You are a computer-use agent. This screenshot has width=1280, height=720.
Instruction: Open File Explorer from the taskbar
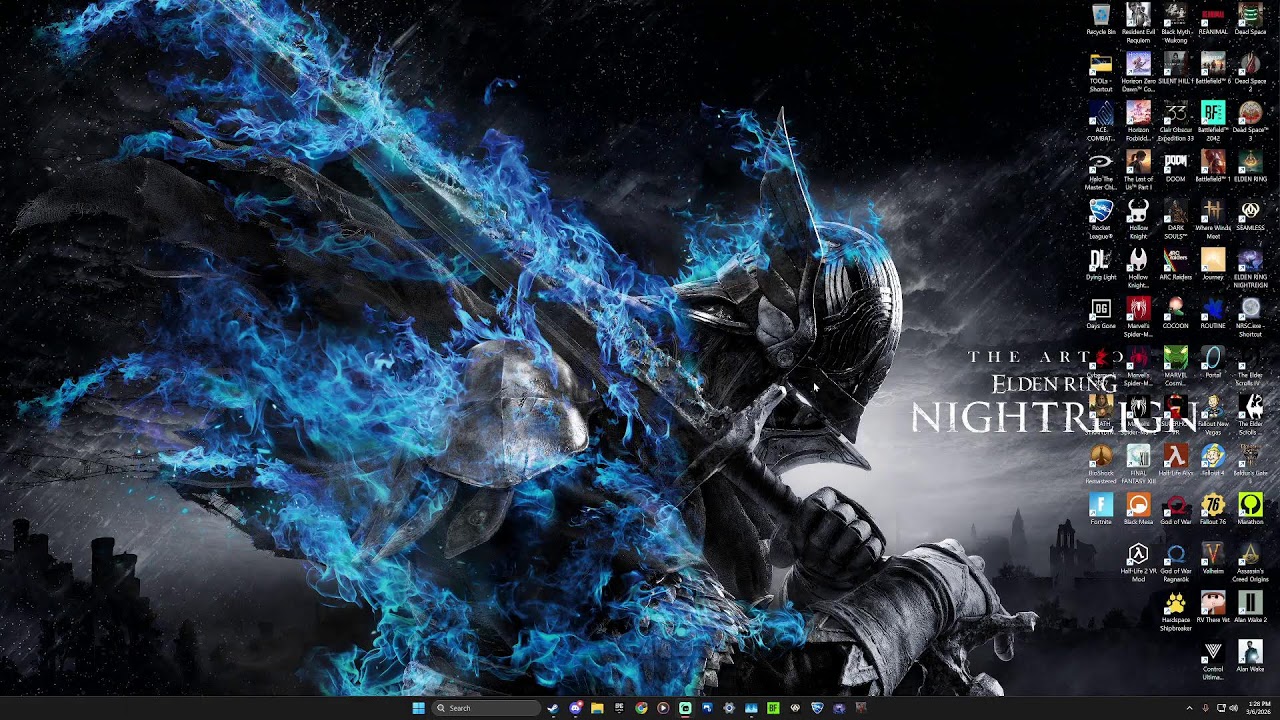click(x=597, y=708)
